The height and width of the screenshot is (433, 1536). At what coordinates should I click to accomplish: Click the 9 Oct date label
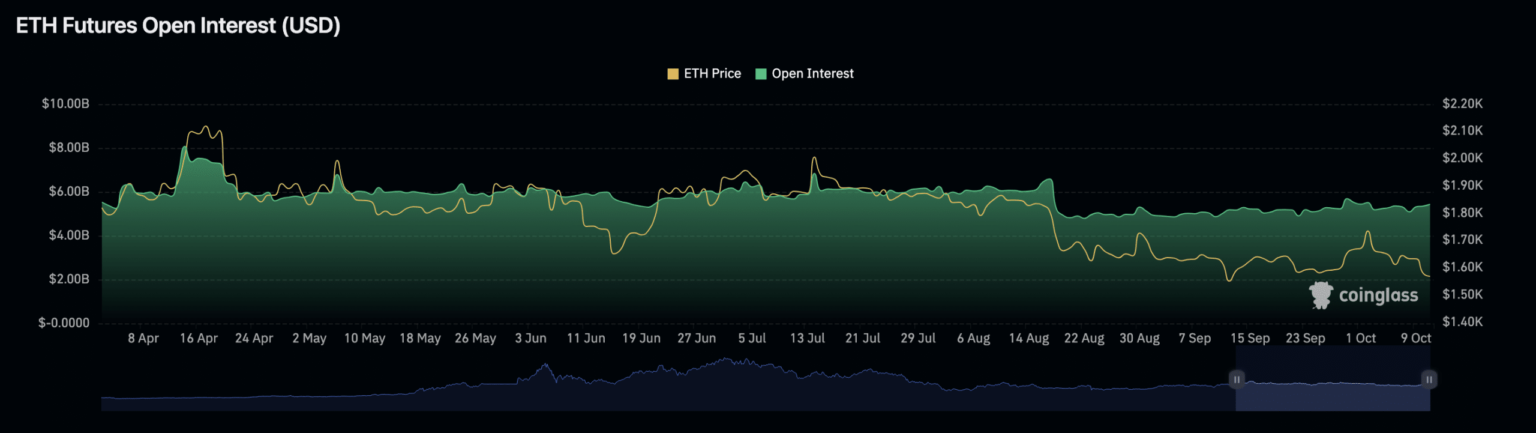(1415, 339)
